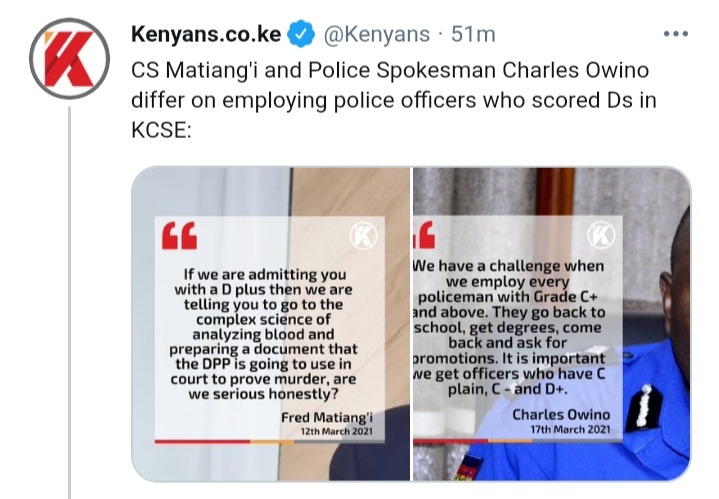Open the Fred Matiang'i quote image

click(x=271, y=324)
